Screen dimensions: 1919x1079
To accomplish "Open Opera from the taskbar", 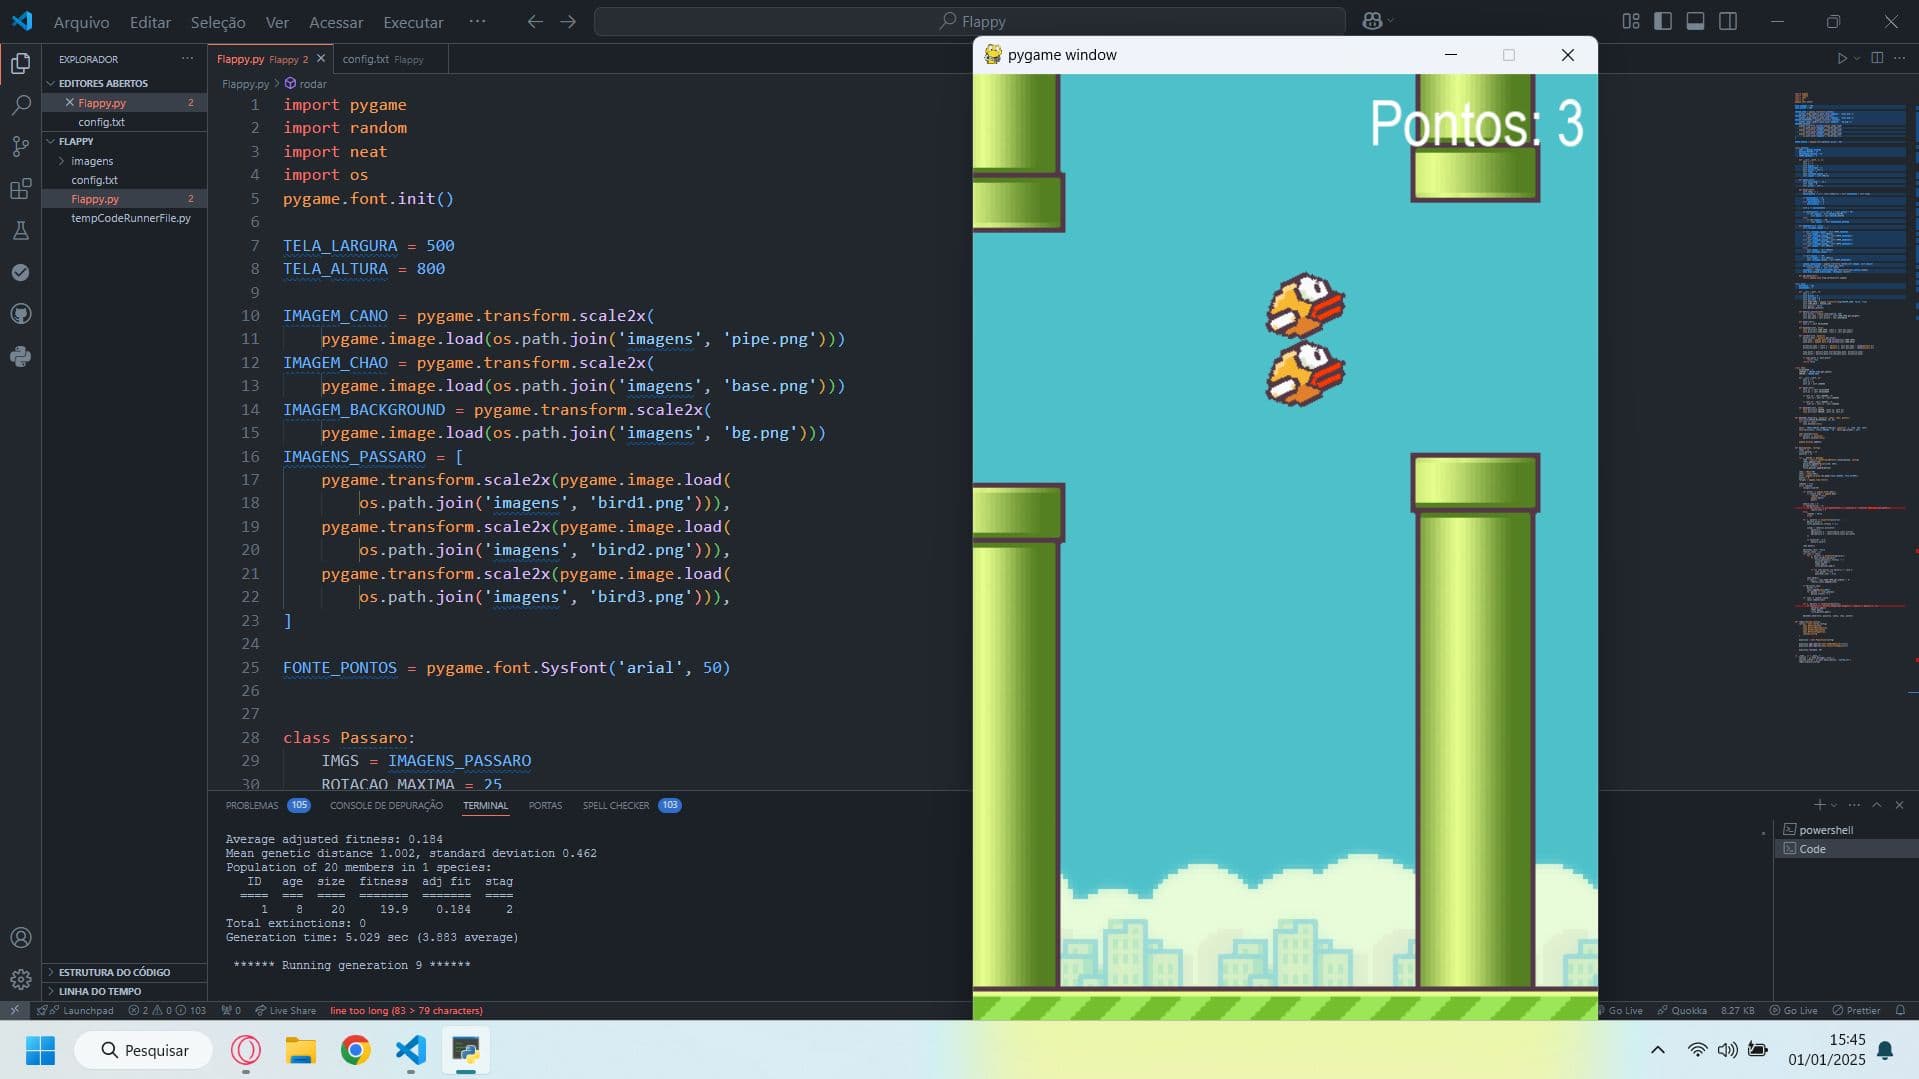I will (246, 1050).
